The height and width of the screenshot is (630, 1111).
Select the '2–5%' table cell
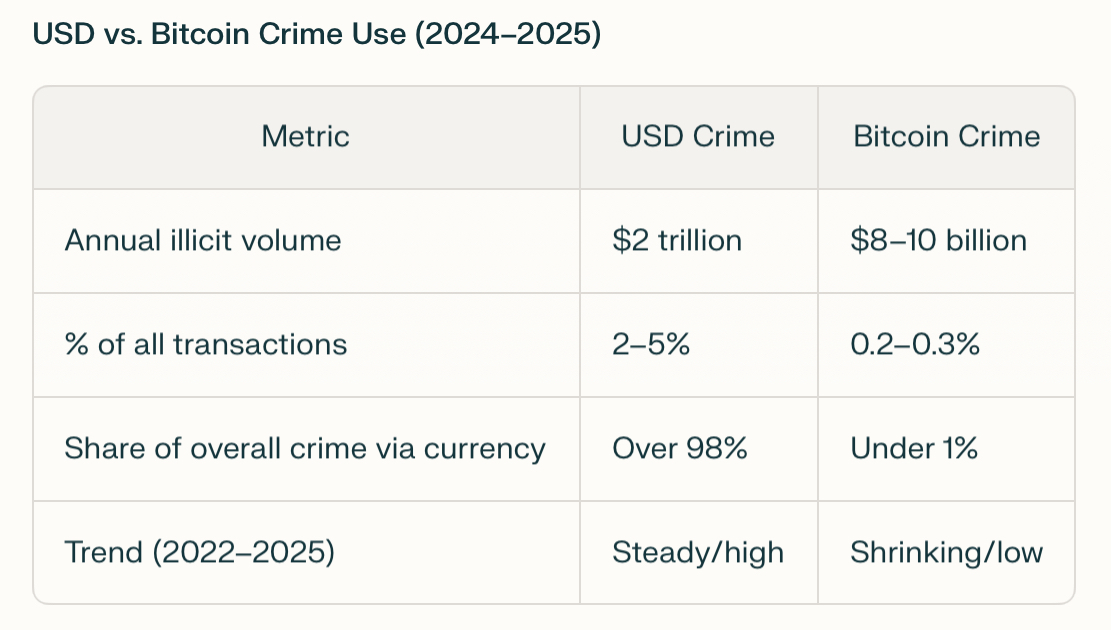[651, 345]
